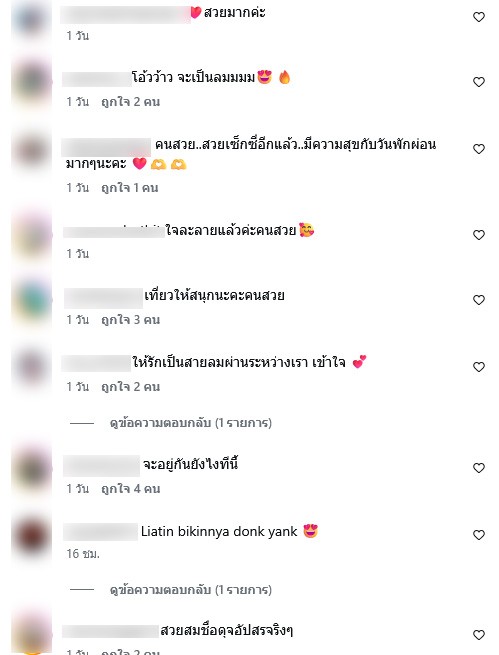View likes 'ถูกใจ 2 คน' under 'โอ้วว้าว' comment
This screenshot has width=499, height=655.
pos(131,102)
